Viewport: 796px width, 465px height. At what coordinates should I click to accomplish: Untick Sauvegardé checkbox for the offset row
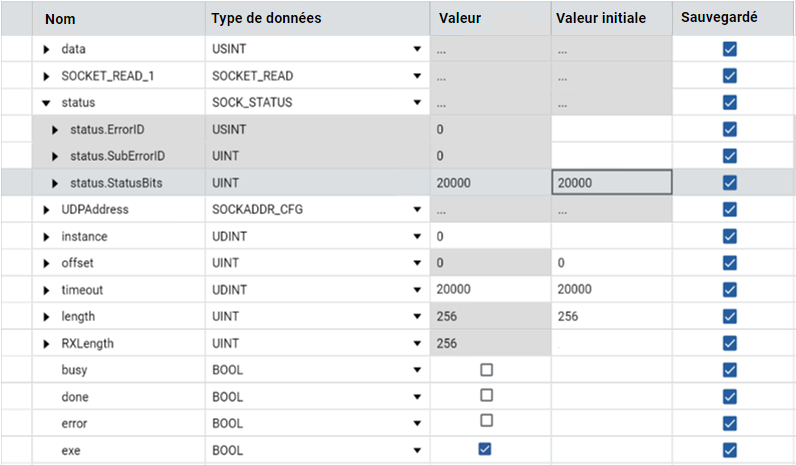(x=729, y=263)
